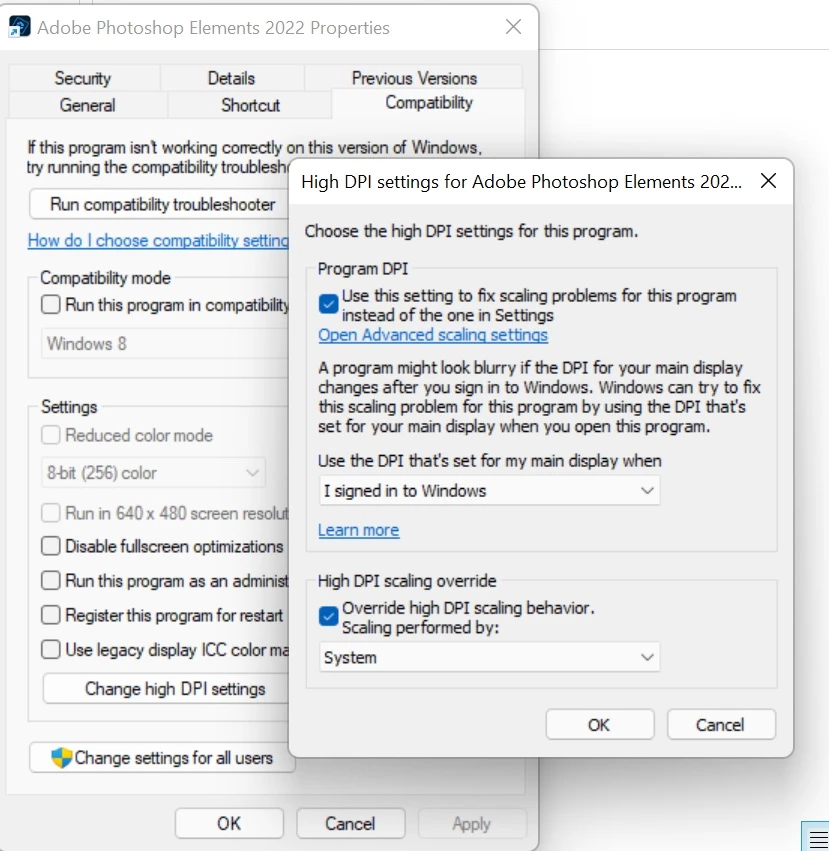
Task: Uncheck Override high DPI scaling behavior
Action: click(328, 616)
